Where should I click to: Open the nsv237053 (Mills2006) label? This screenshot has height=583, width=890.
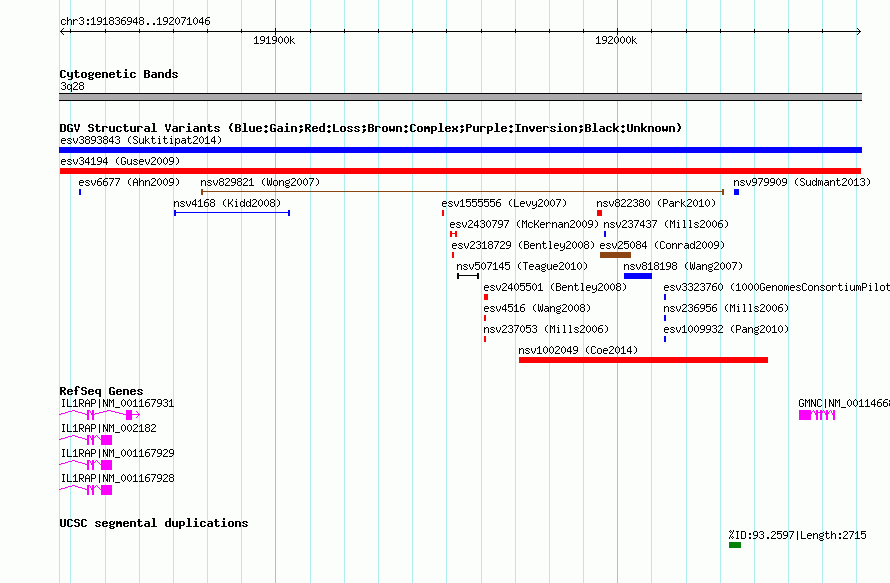(546, 329)
